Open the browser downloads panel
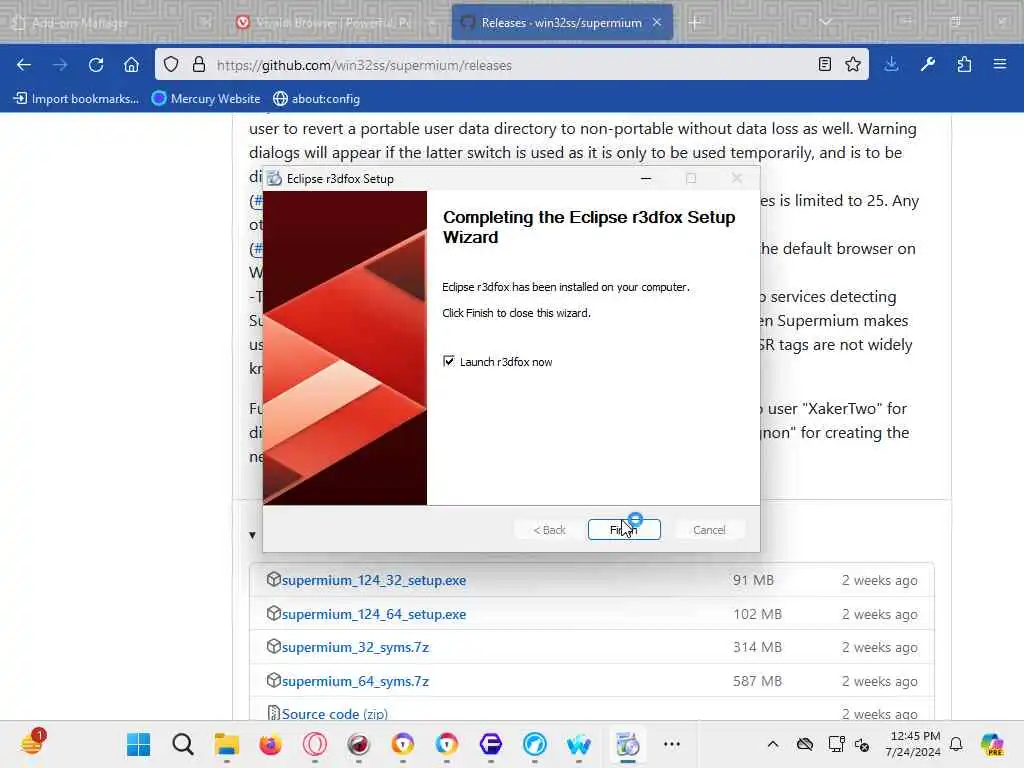 pyautogui.click(x=891, y=65)
